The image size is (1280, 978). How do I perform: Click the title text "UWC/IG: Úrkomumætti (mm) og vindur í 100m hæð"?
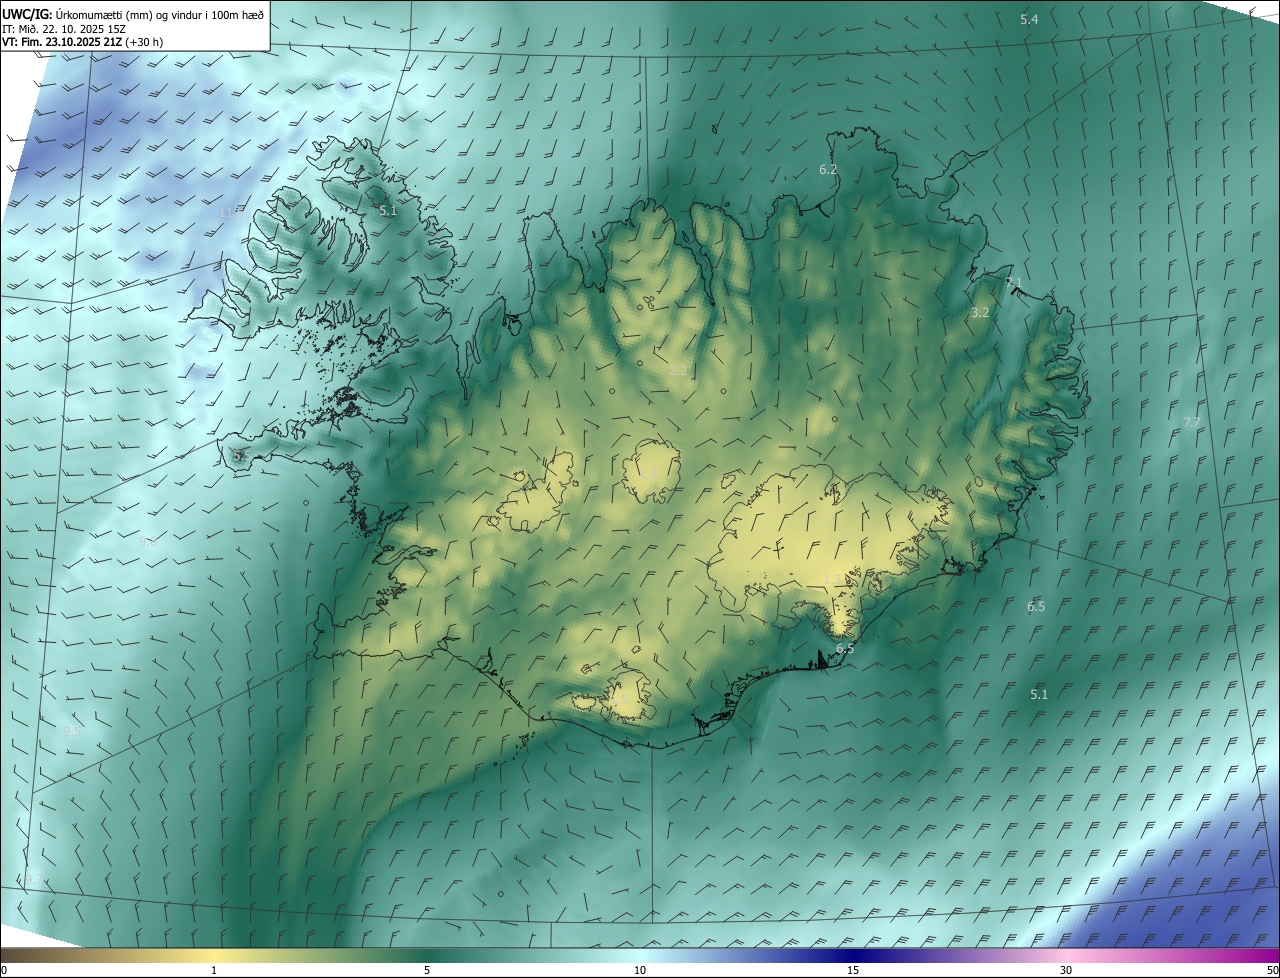coord(133,13)
